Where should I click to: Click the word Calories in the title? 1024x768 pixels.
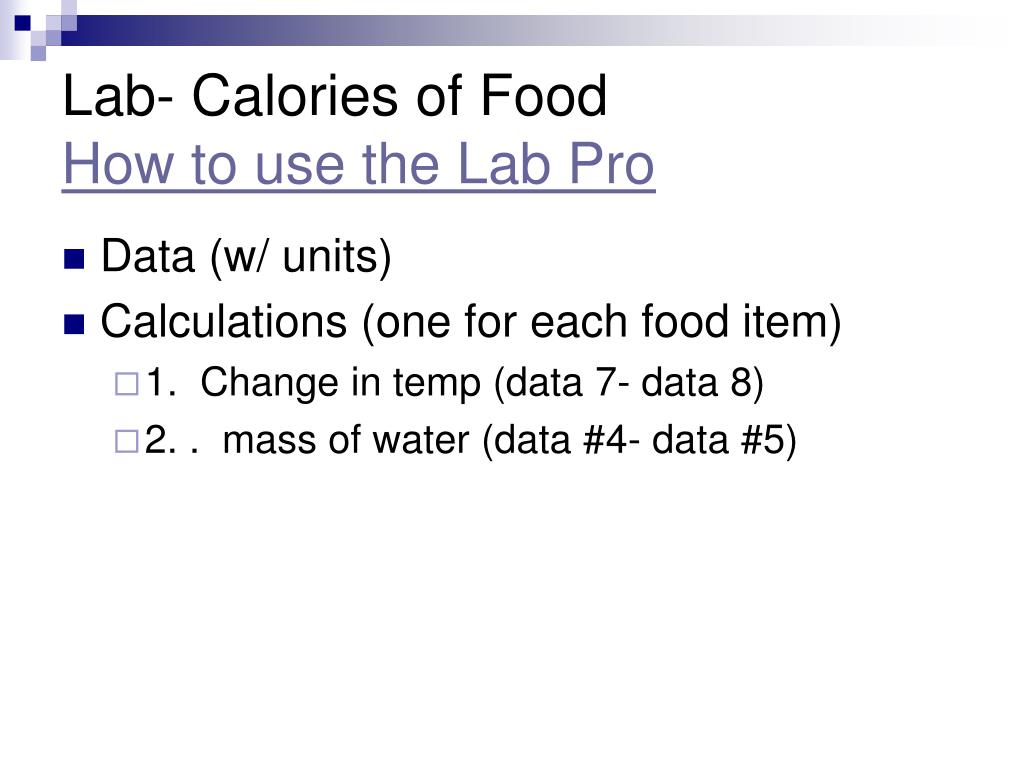coord(295,96)
